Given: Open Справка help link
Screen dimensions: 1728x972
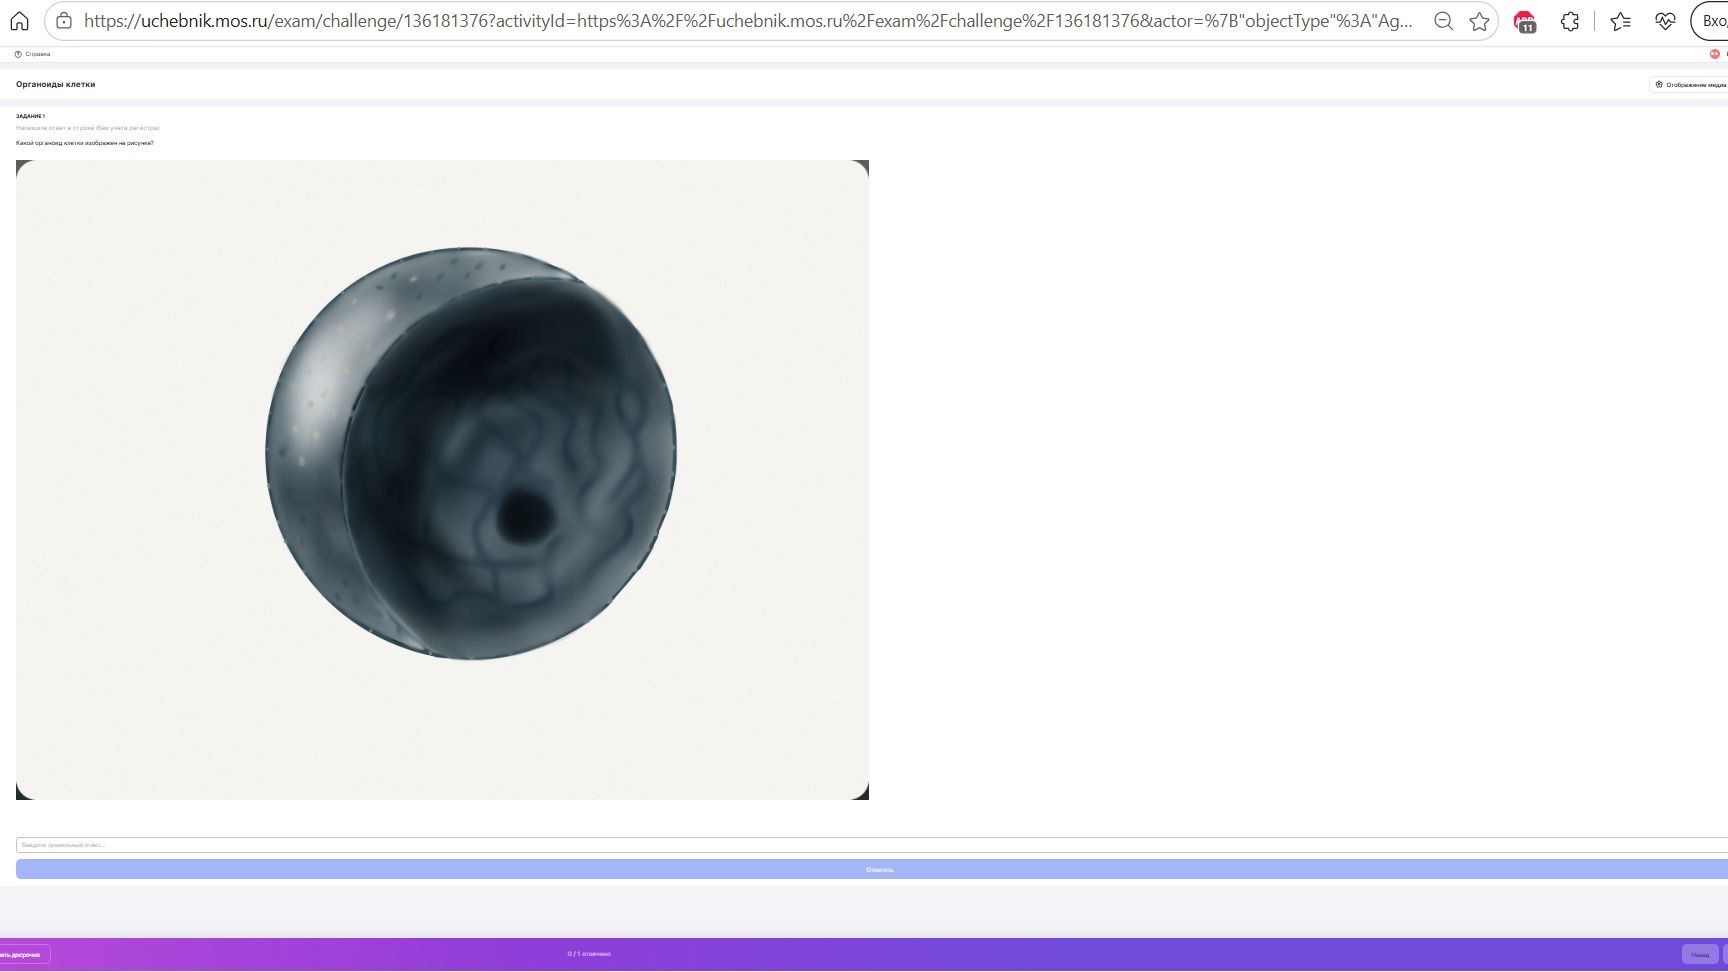Looking at the screenshot, I should [x=33, y=54].
